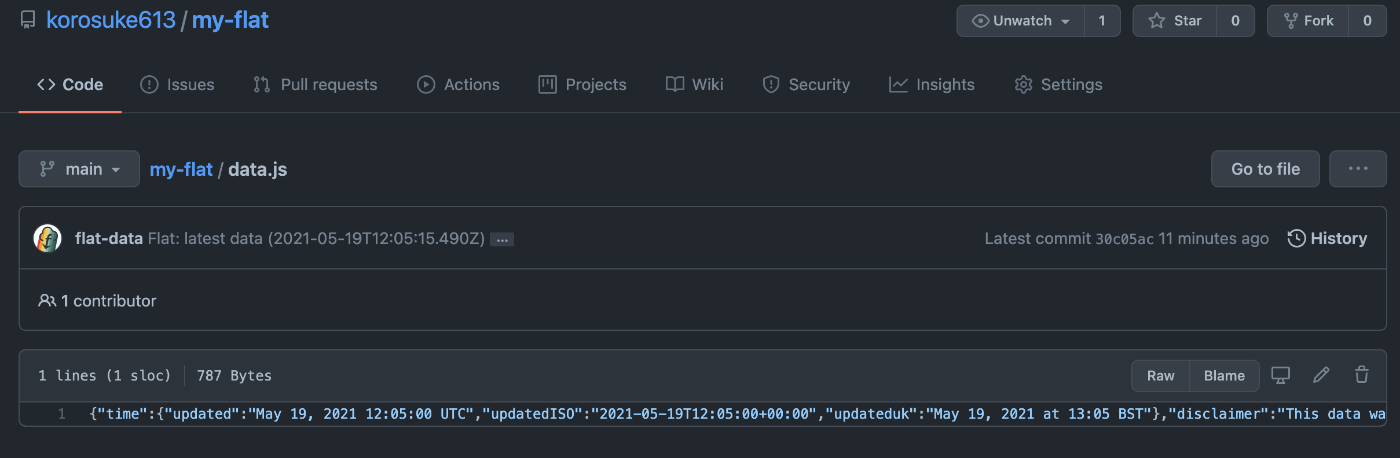Click my-flat in the file breadcrumb
Viewport: 1400px width, 458px height.
point(181,169)
